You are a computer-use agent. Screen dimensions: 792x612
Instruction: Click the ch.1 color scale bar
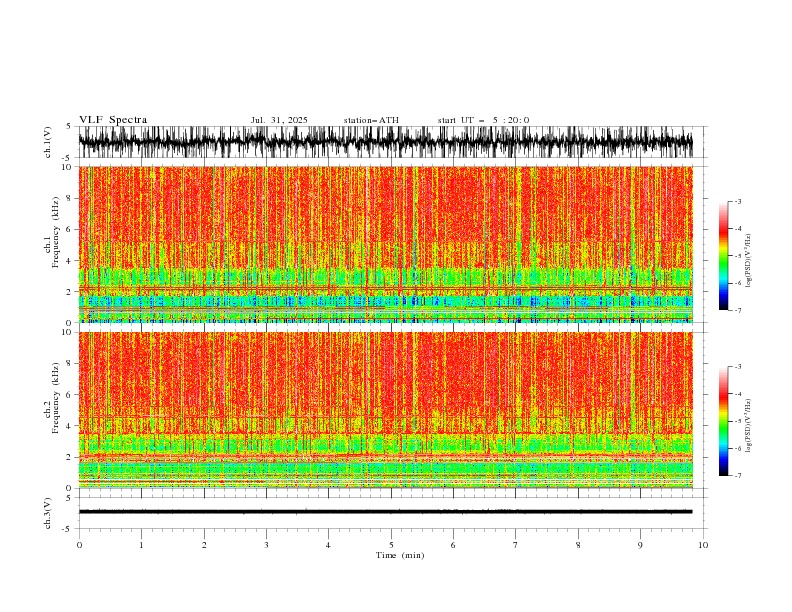tap(723, 256)
